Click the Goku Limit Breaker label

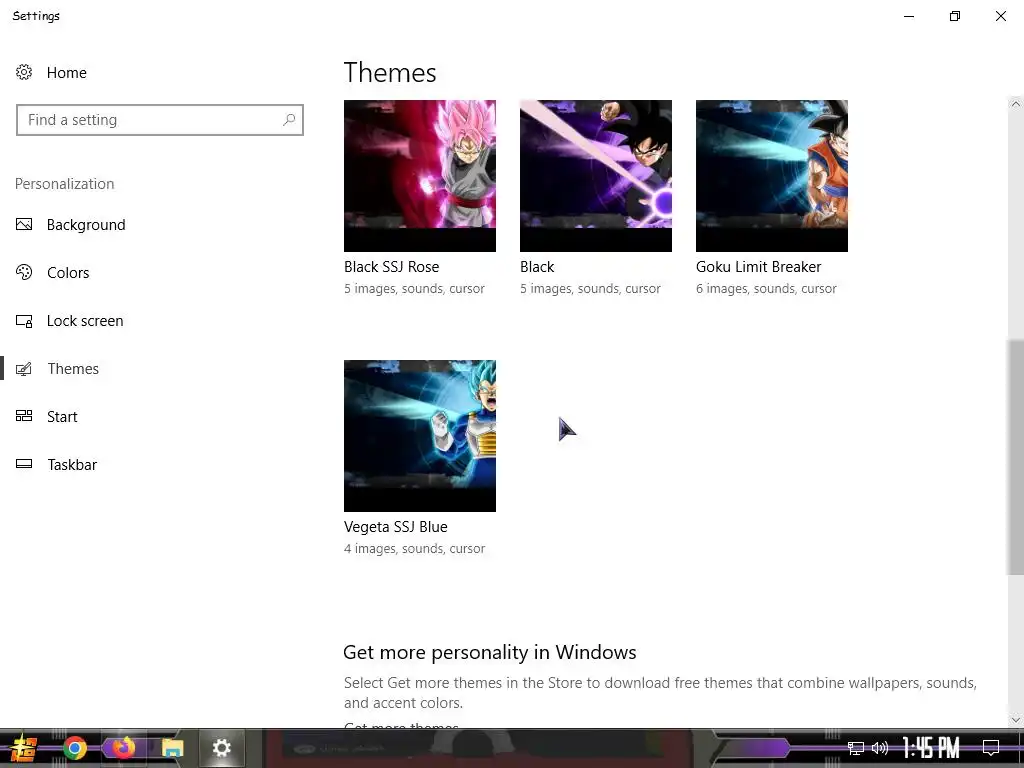point(758,267)
